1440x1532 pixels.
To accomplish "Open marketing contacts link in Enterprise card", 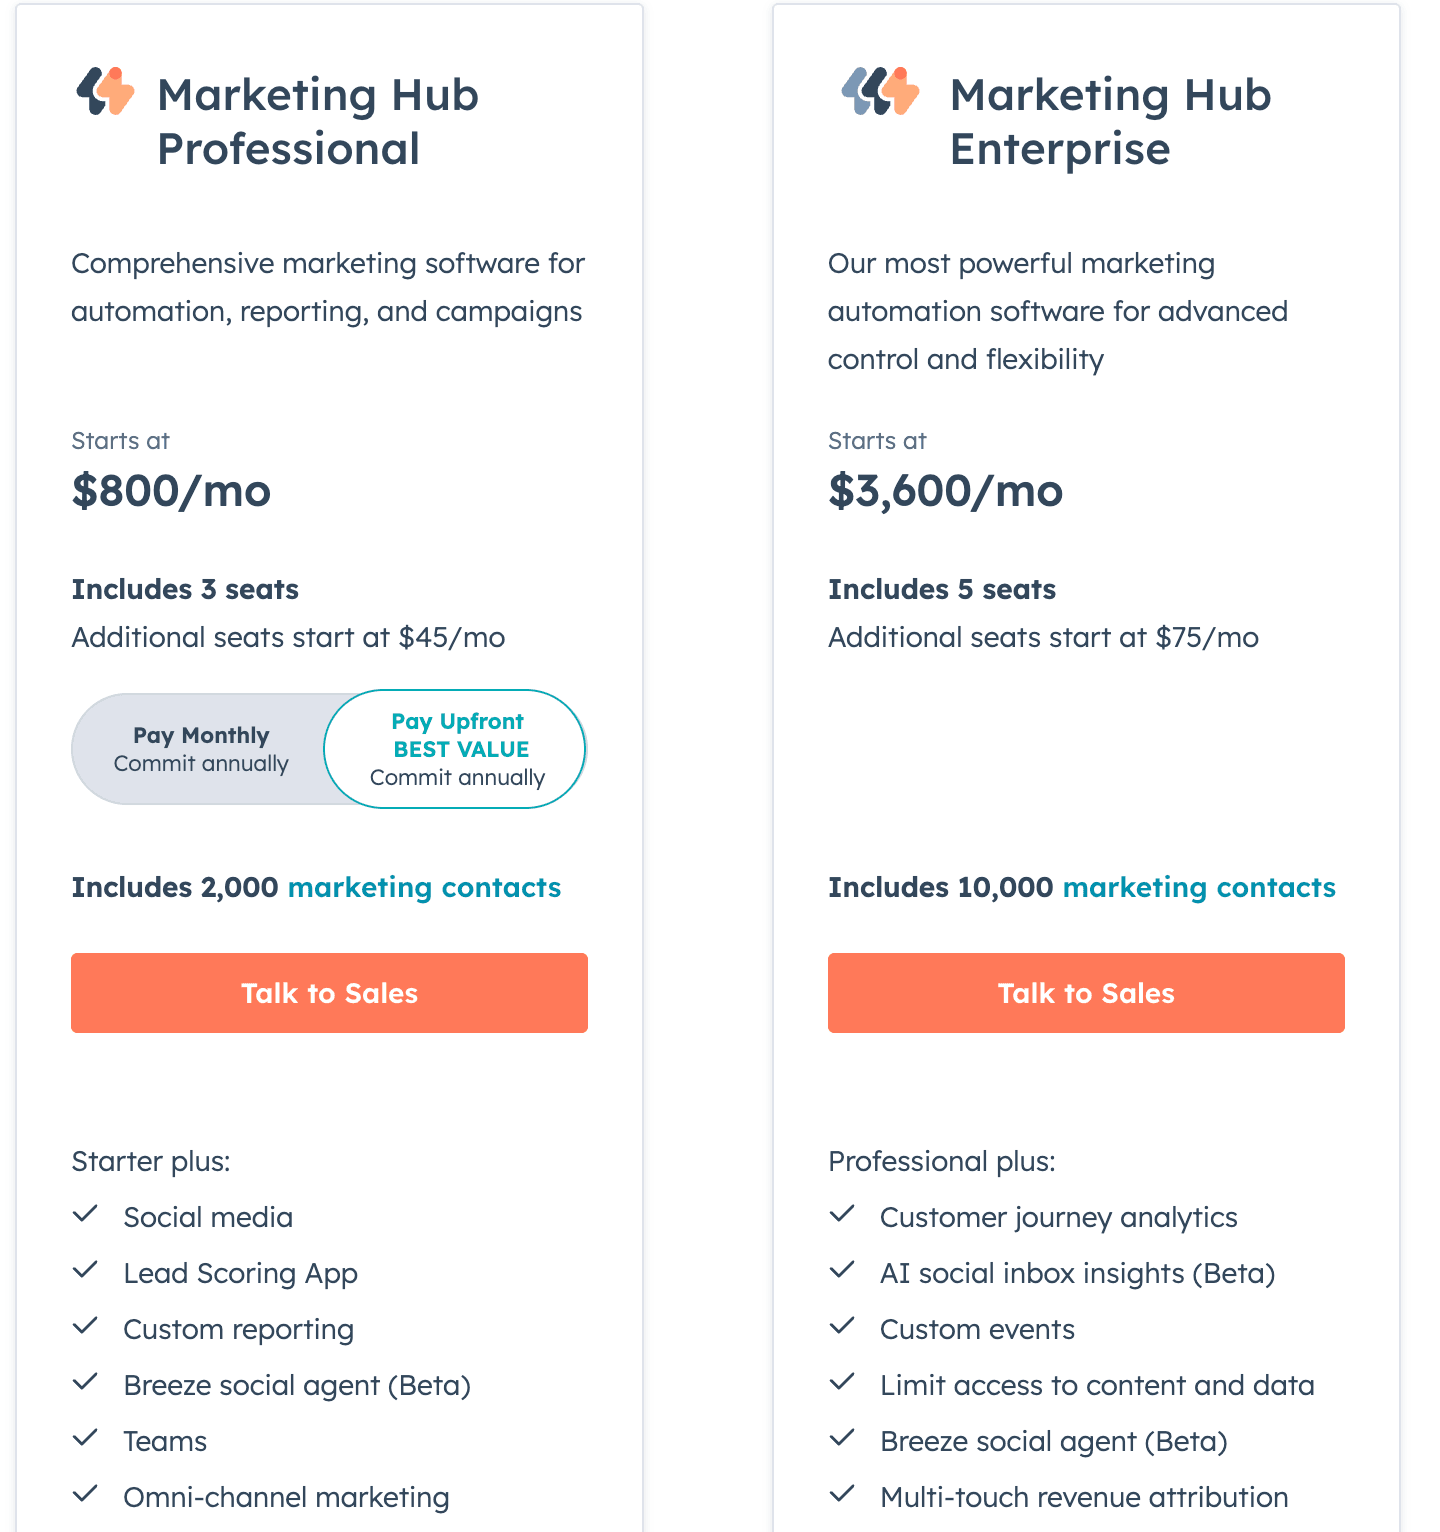I will (x=1199, y=888).
